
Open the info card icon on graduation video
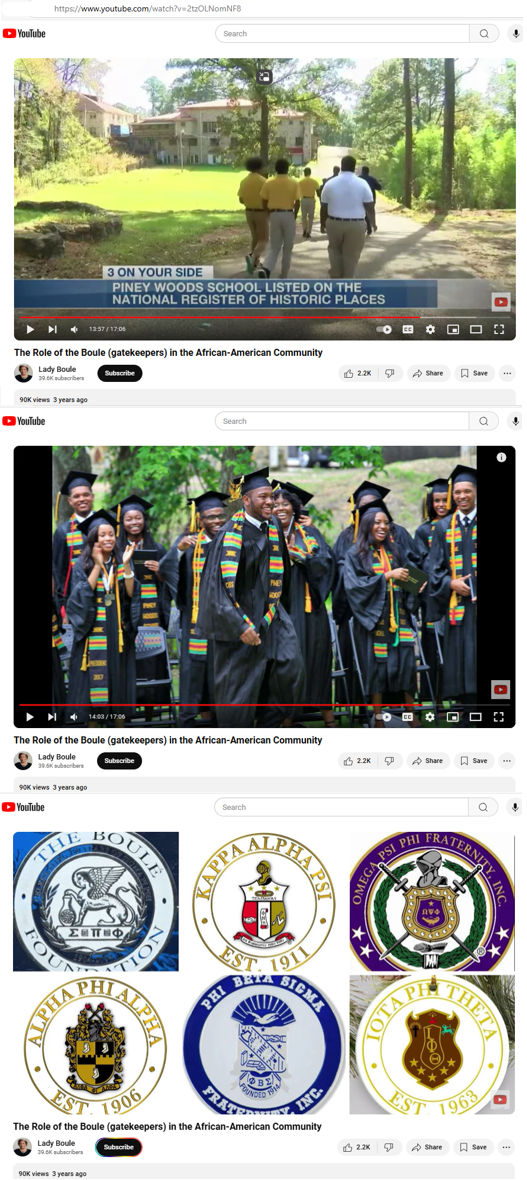501,458
